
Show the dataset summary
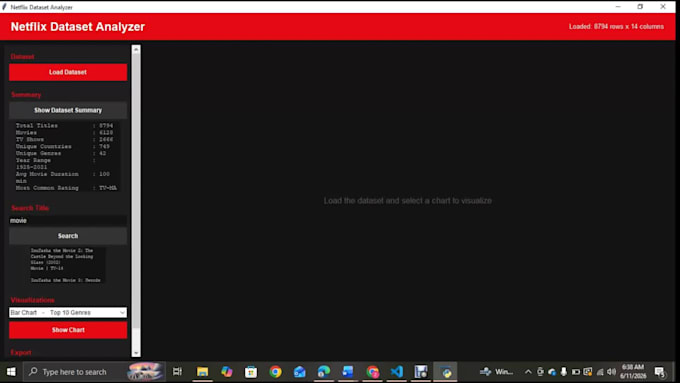click(68, 110)
